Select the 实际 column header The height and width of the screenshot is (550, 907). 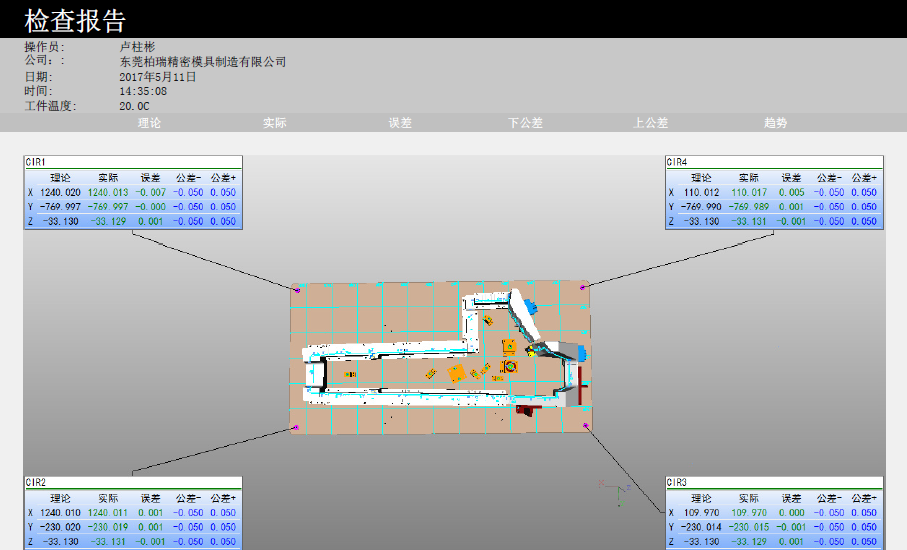coord(275,123)
